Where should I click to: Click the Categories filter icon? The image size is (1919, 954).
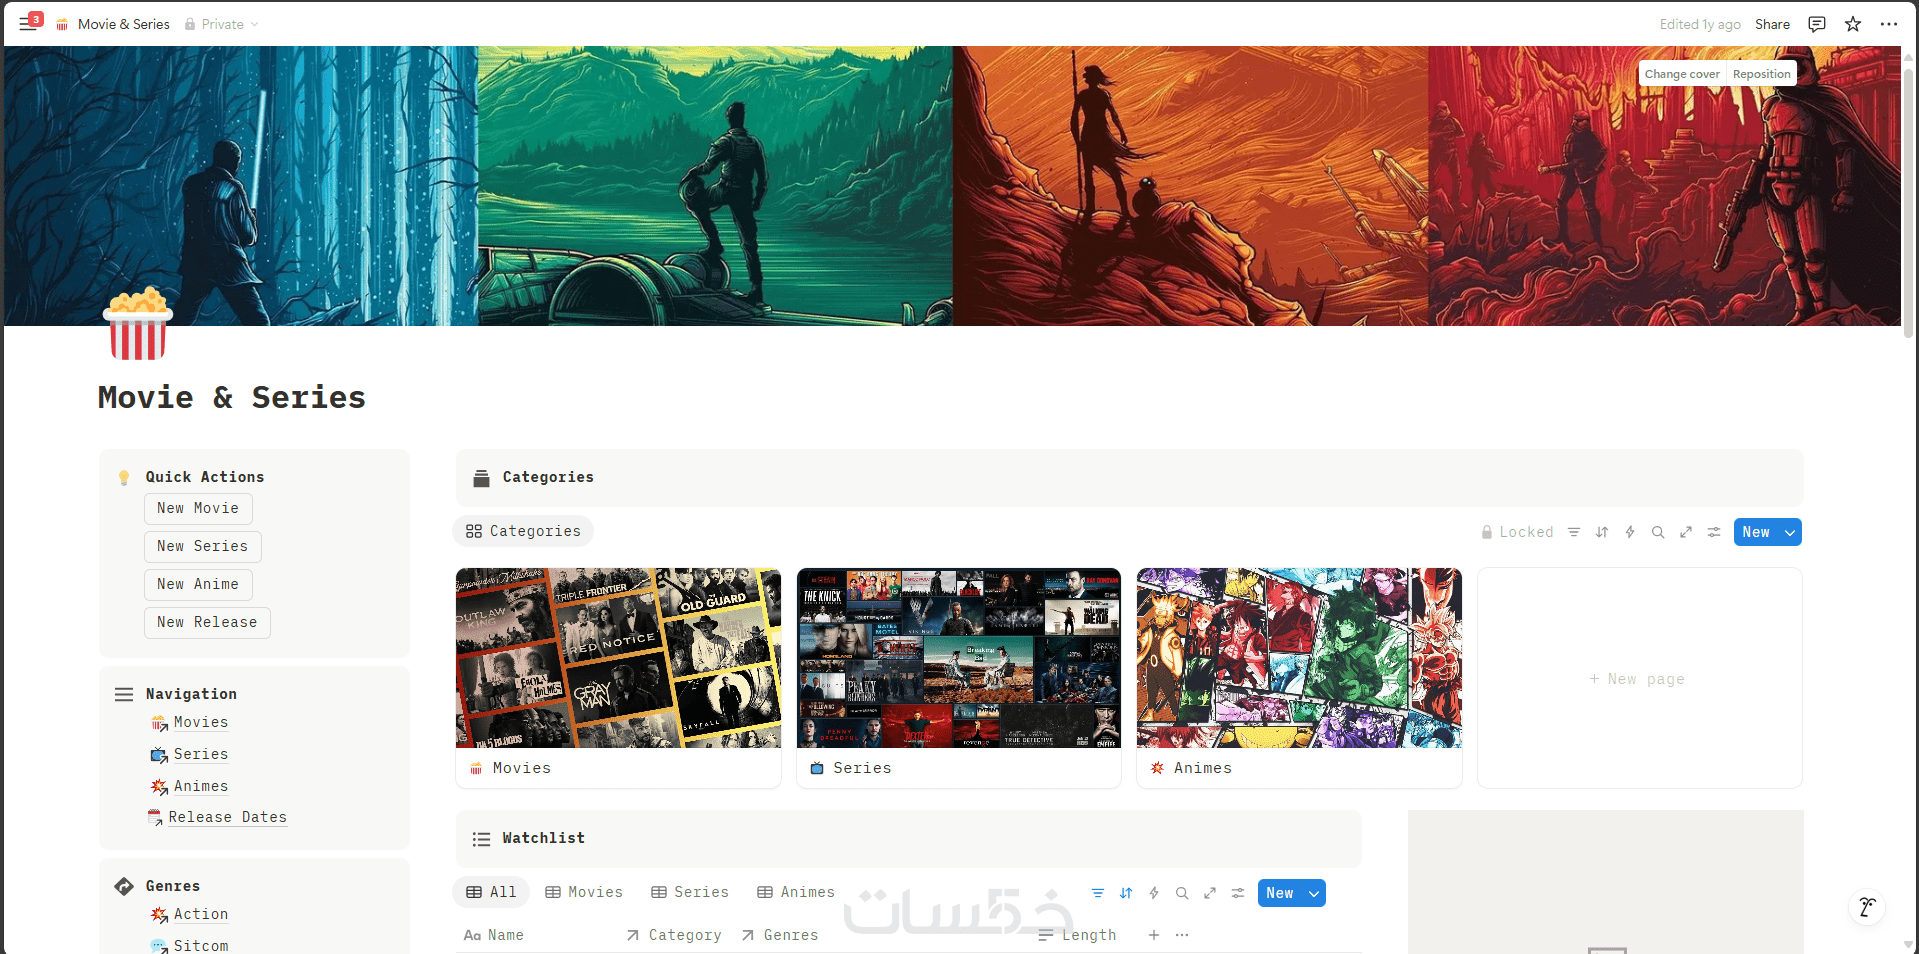[1574, 532]
